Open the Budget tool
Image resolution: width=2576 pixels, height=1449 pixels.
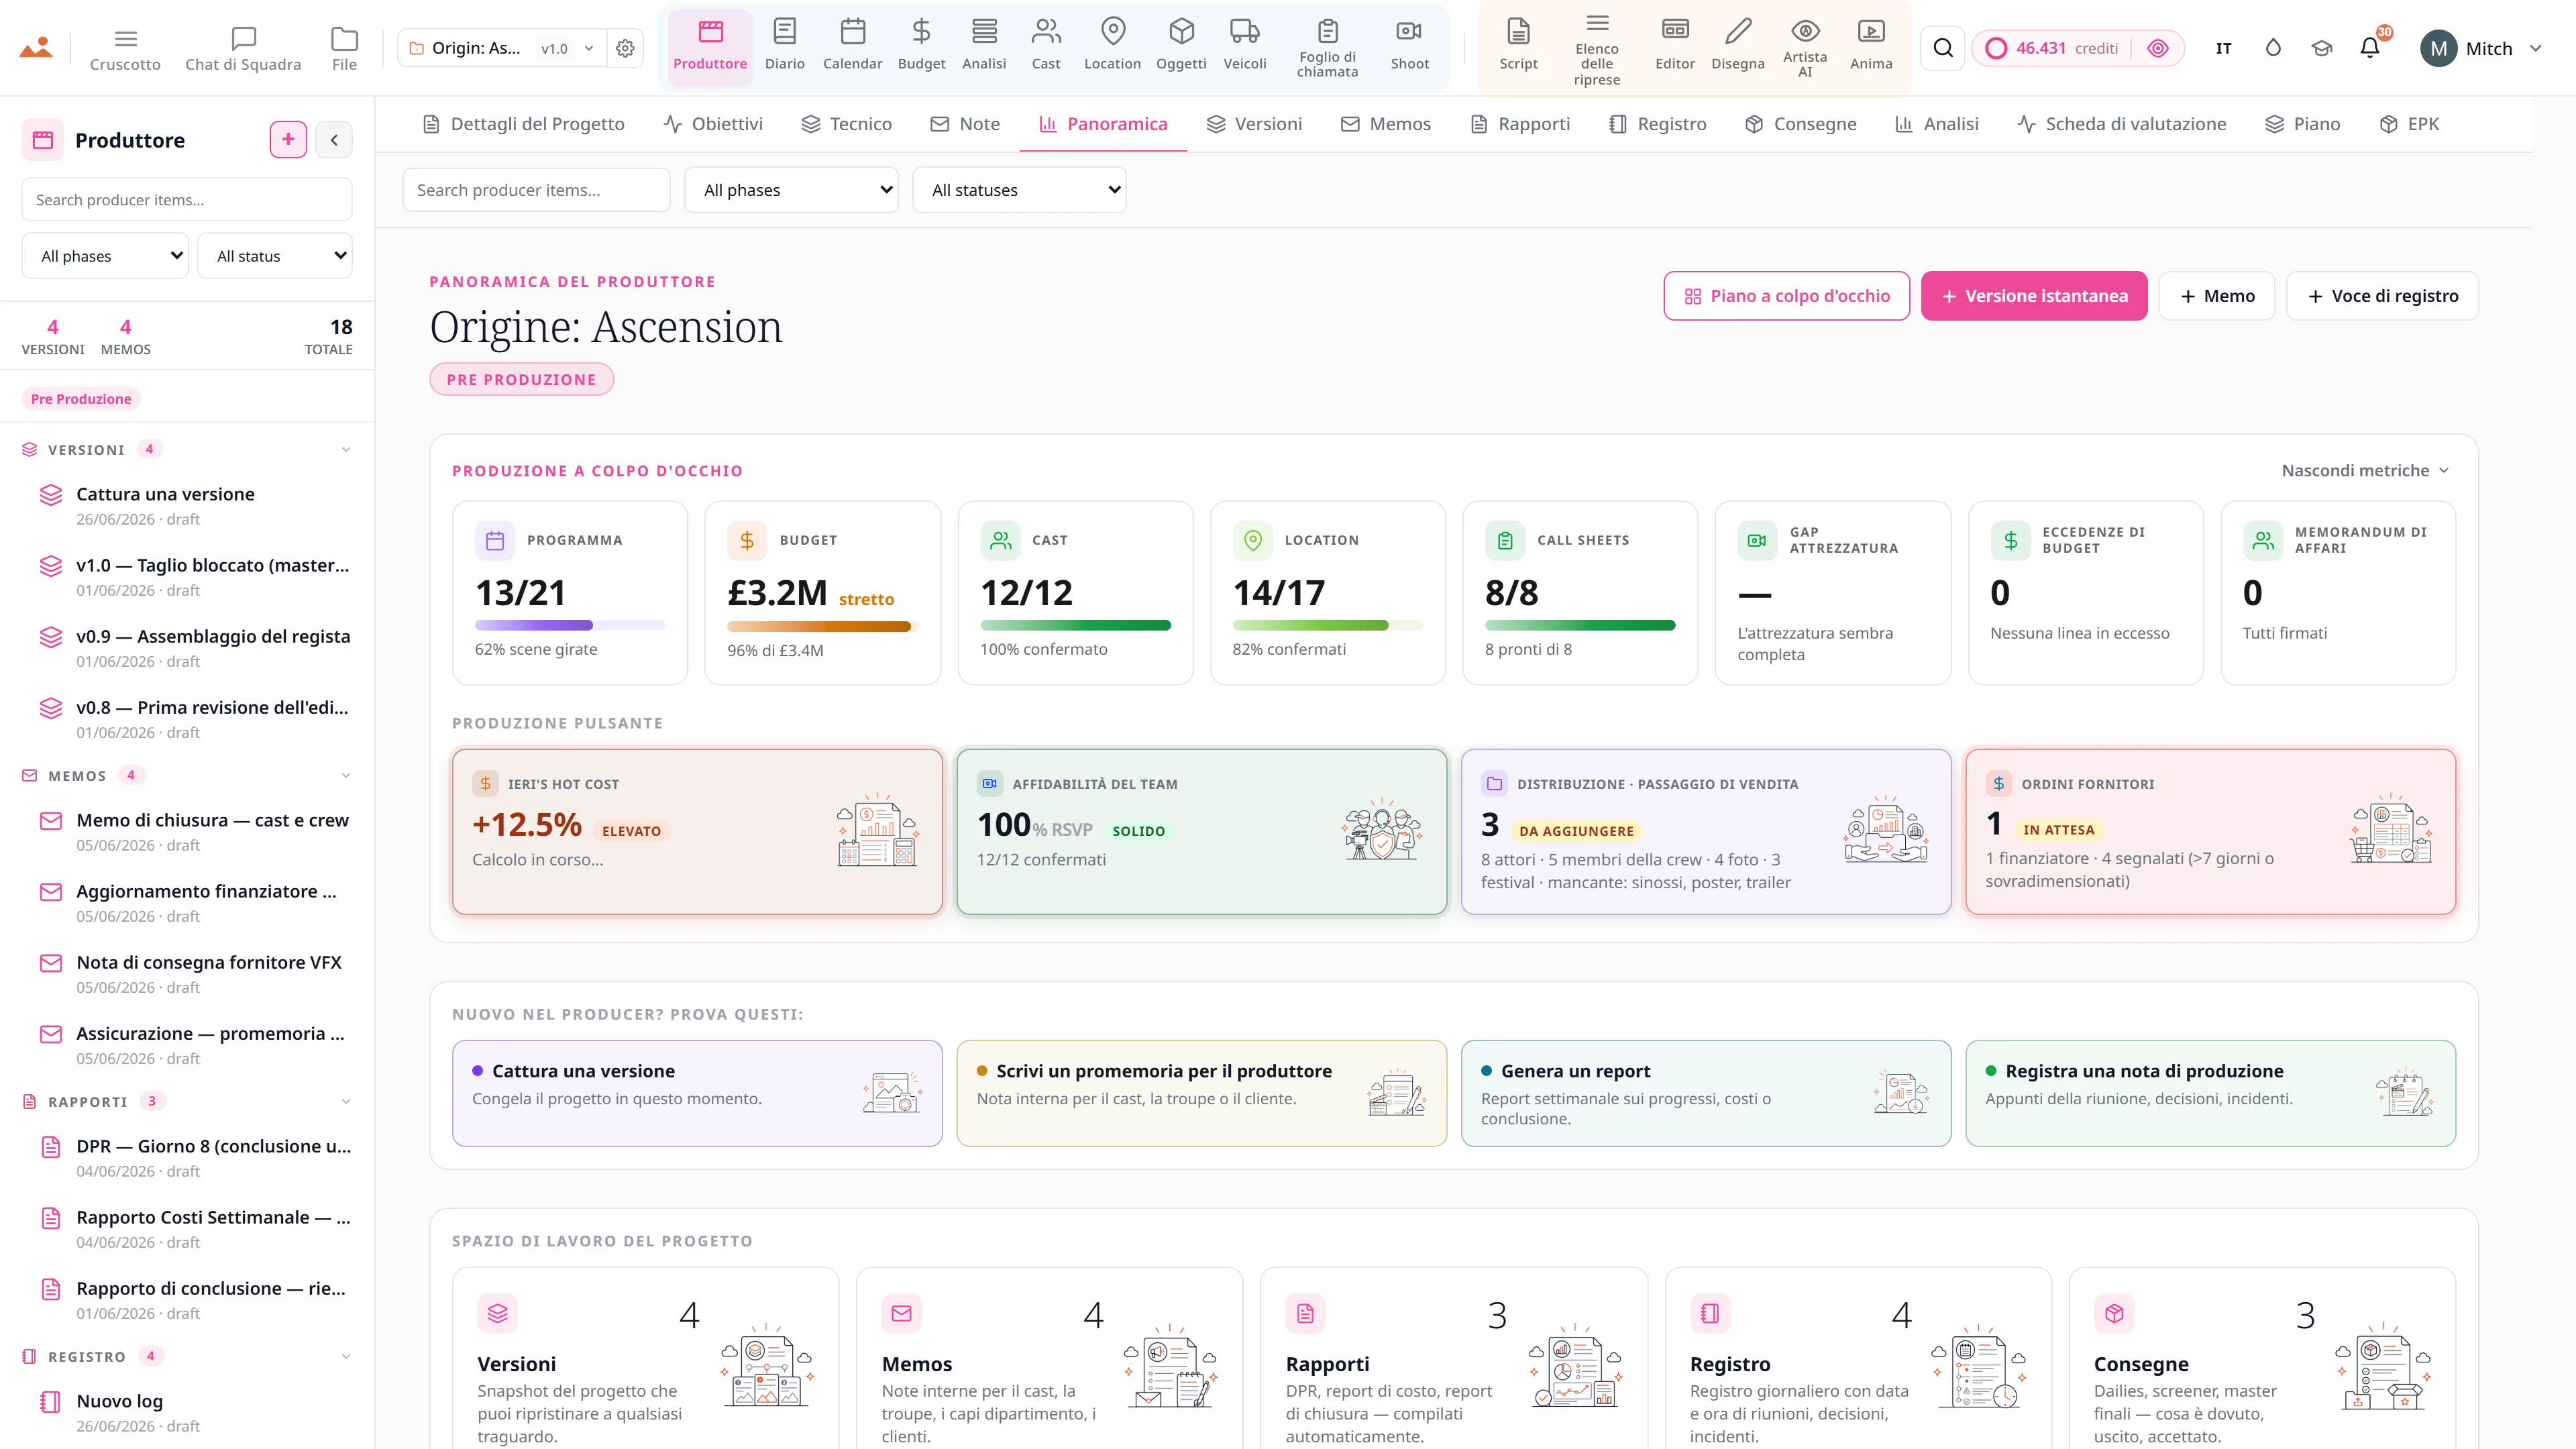pyautogui.click(x=921, y=46)
